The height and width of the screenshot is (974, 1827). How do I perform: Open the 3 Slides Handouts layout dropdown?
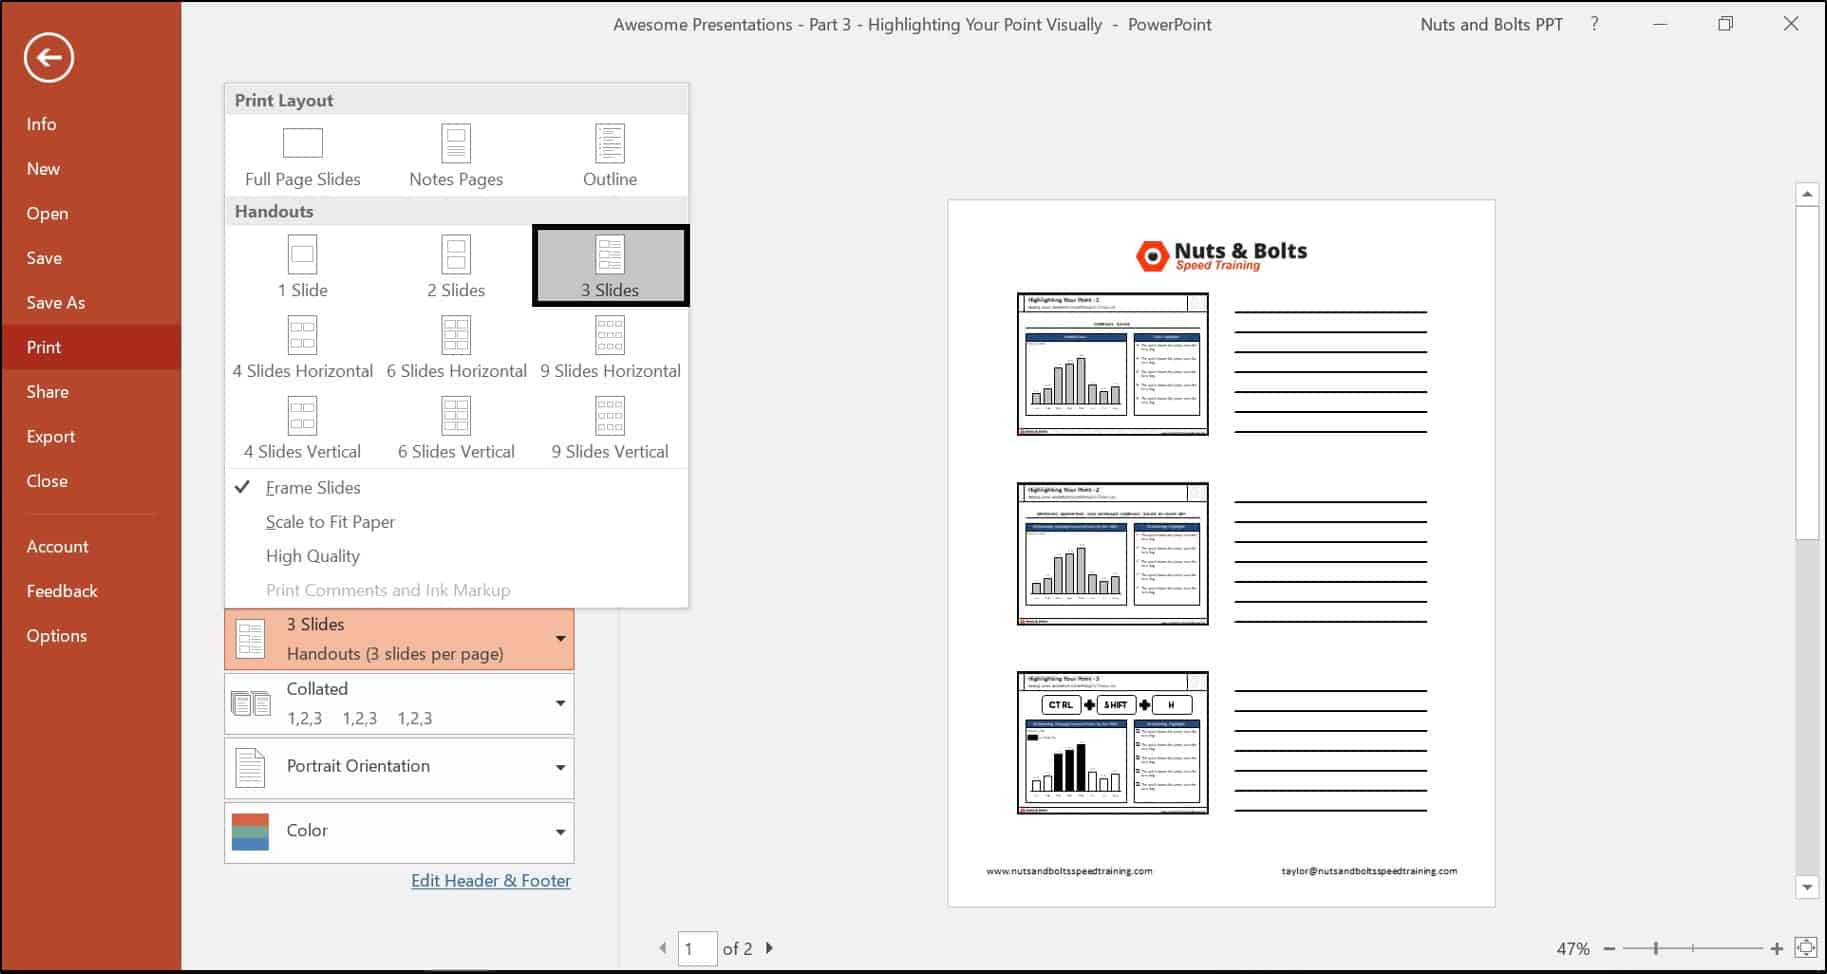pos(399,639)
